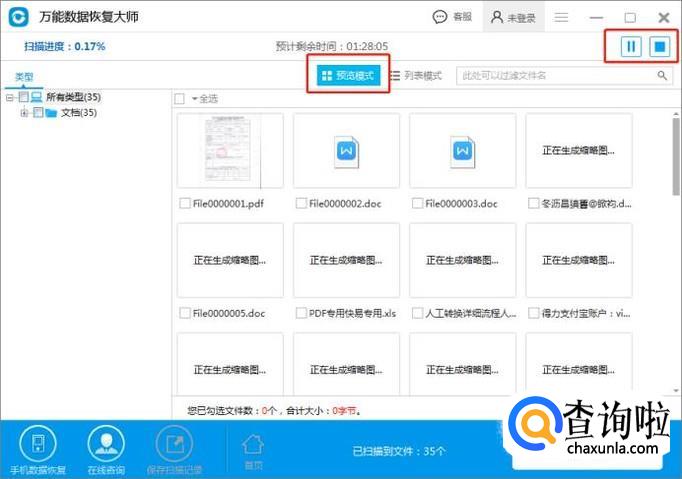The image size is (682, 479).
Task: Click the File0000003.doc document icon
Action: tap(462, 152)
